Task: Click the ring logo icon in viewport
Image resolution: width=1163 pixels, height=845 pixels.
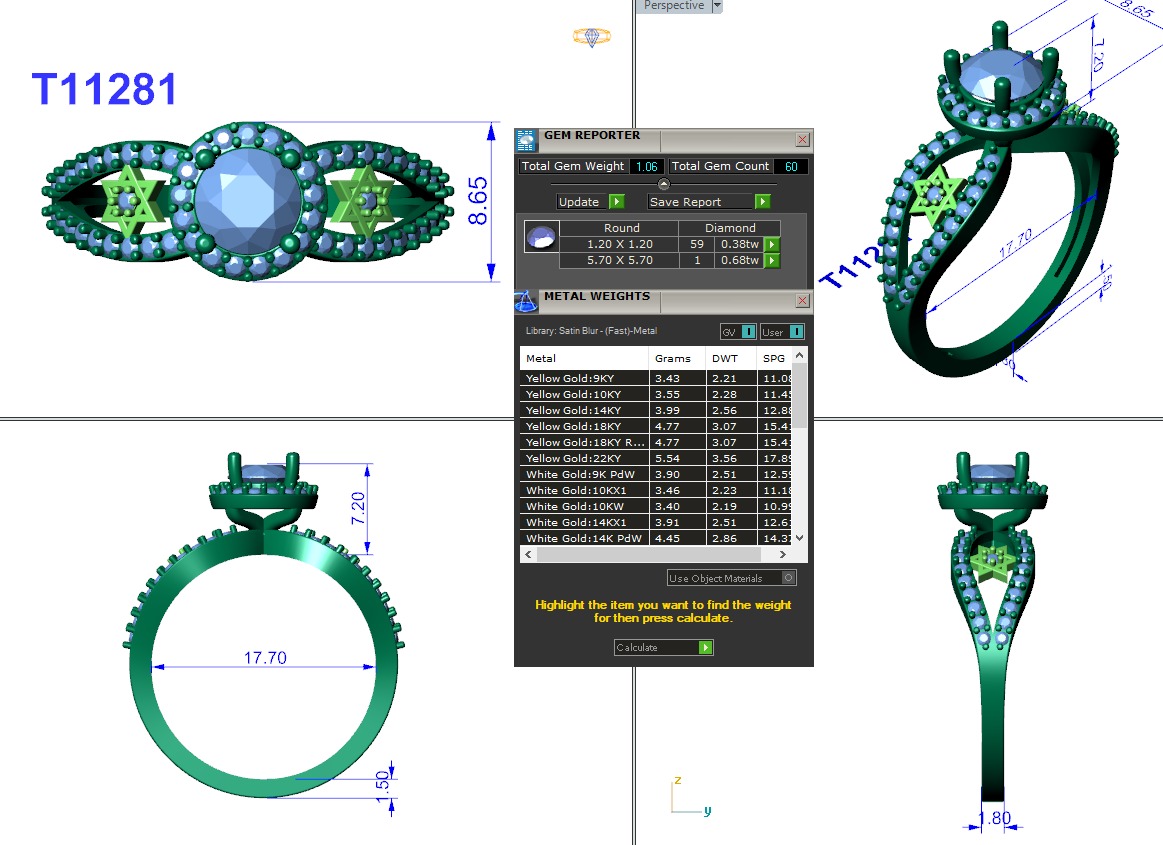Action: coord(591,37)
